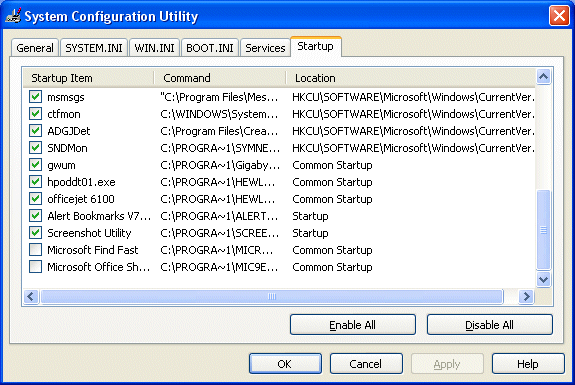Click the Enable All button
This screenshot has height=385, width=575.
[353, 325]
